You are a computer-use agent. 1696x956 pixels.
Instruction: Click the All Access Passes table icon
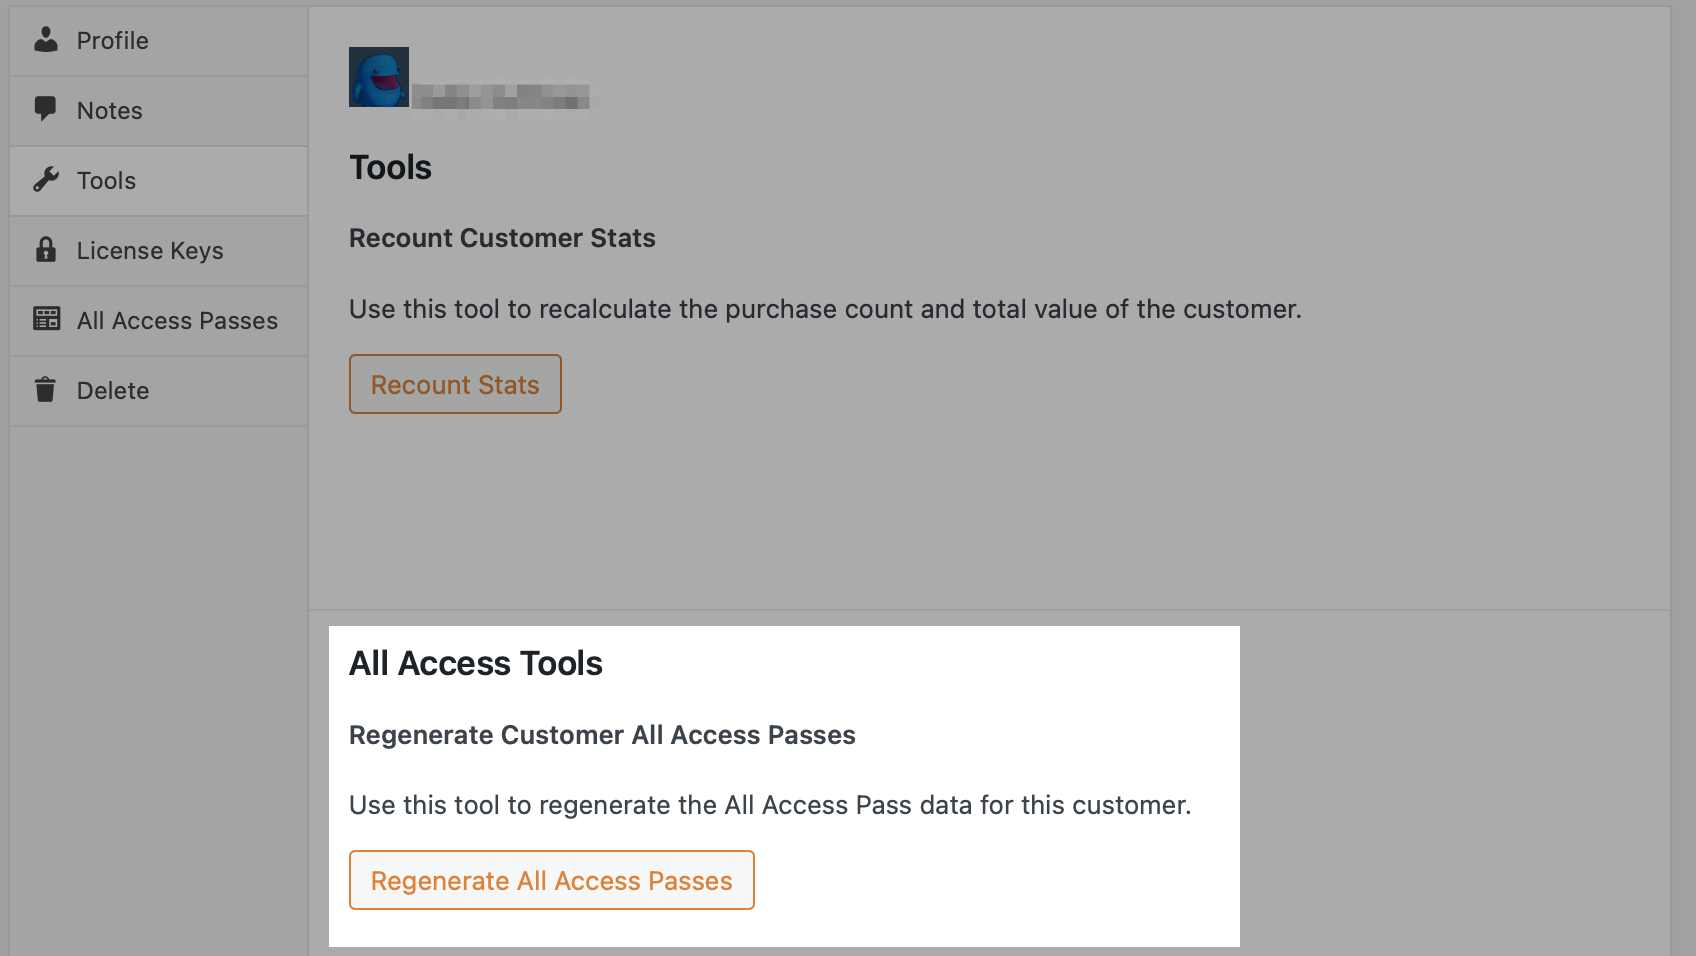pyautogui.click(x=46, y=319)
